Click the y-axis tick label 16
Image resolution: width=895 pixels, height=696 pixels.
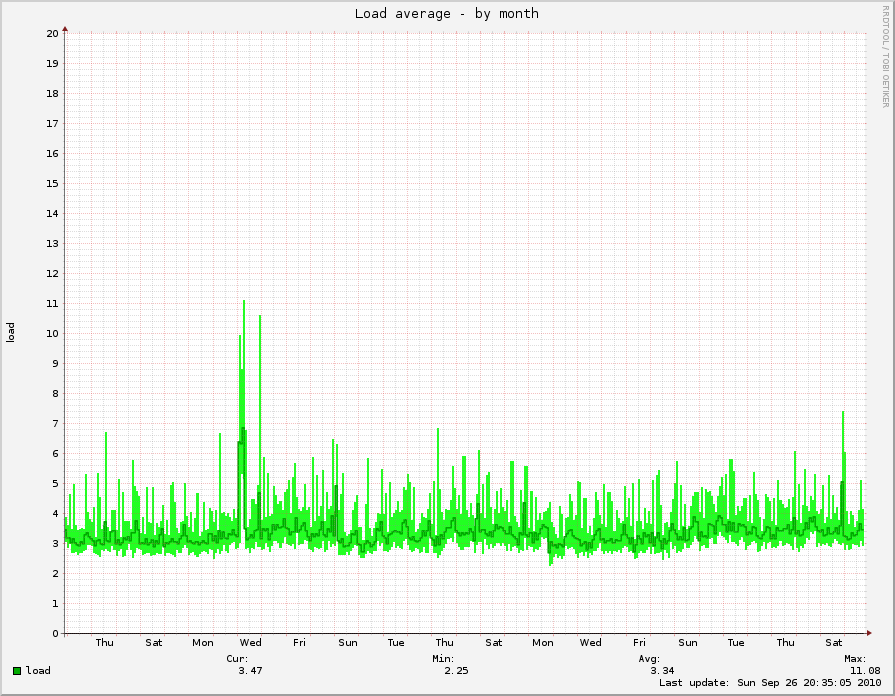53,153
